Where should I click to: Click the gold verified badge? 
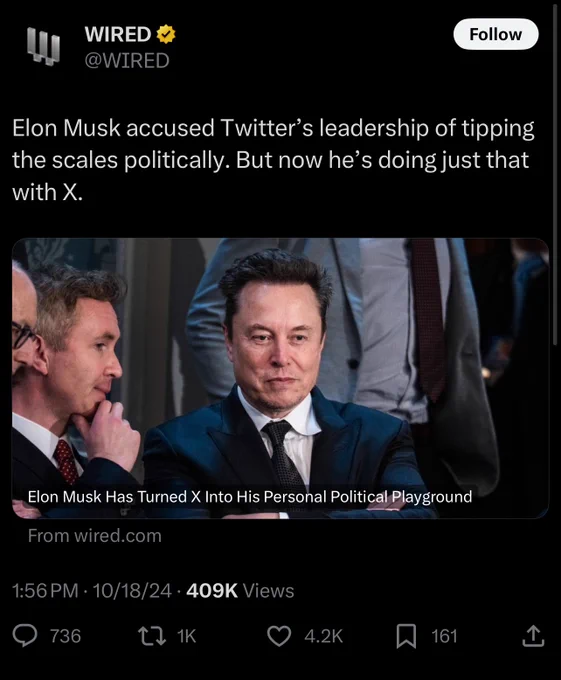pos(166,34)
